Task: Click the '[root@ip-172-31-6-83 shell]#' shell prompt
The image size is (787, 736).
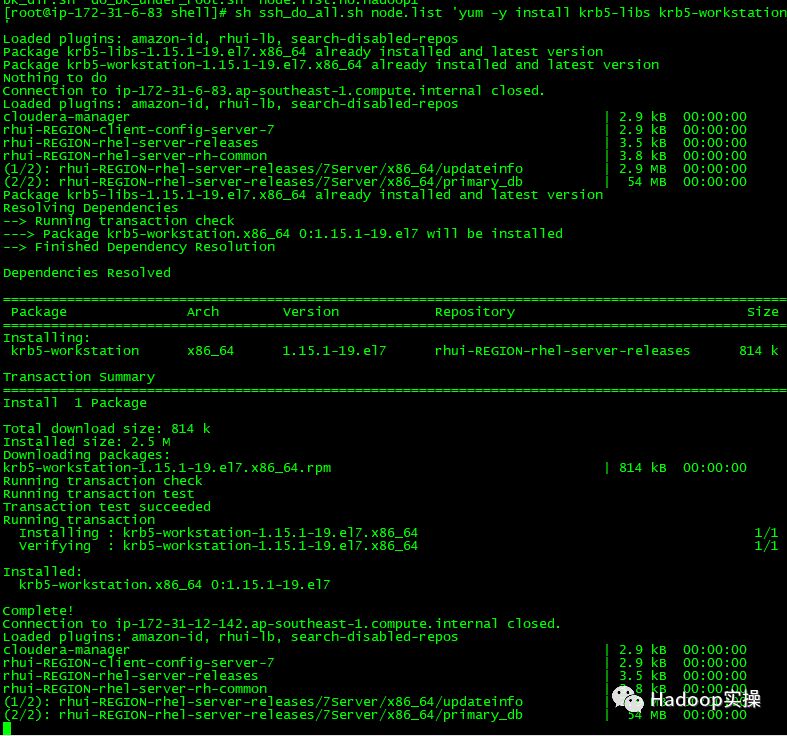Action: click(115, 12)
